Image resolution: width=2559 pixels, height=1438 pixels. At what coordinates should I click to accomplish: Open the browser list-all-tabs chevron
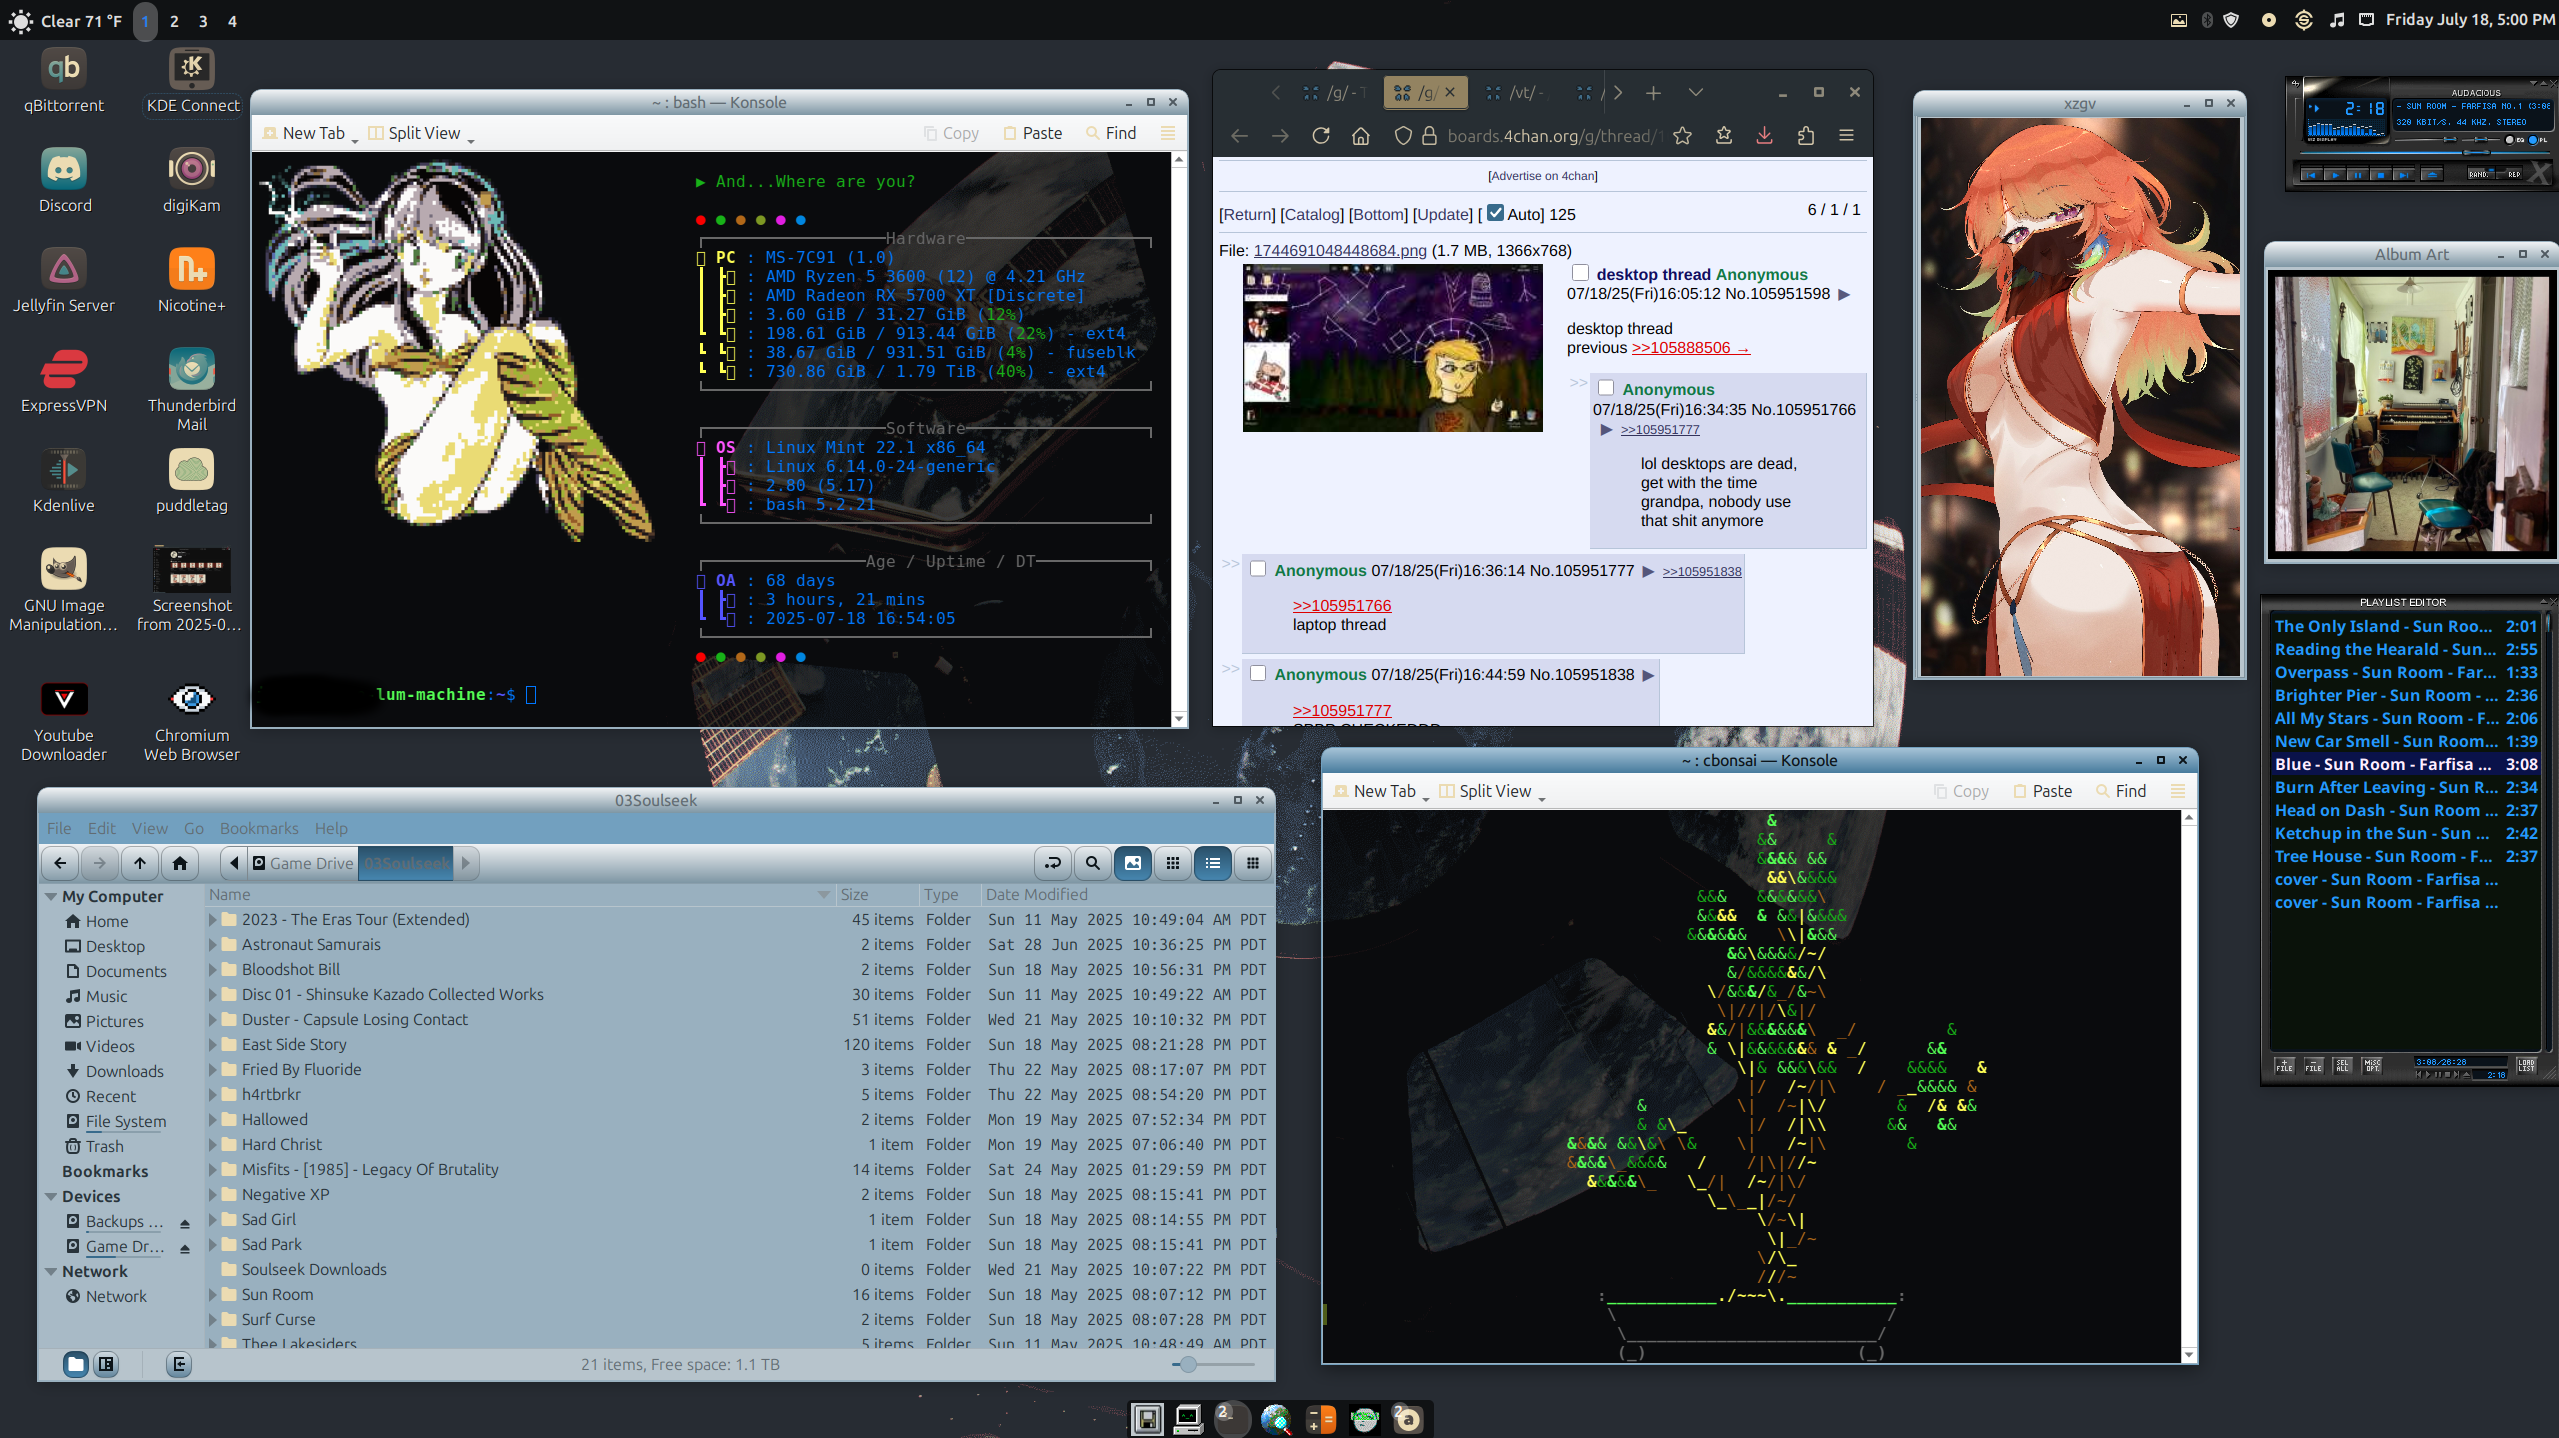[1696, 92]
